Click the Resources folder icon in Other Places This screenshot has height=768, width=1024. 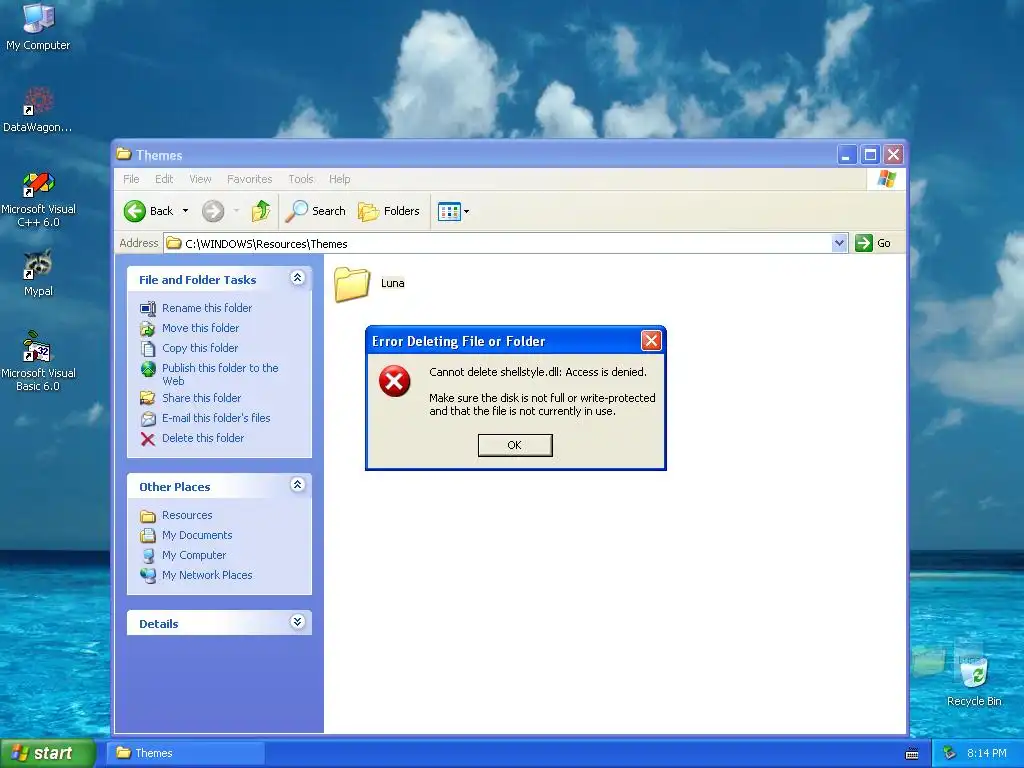[x=148, y=516]
